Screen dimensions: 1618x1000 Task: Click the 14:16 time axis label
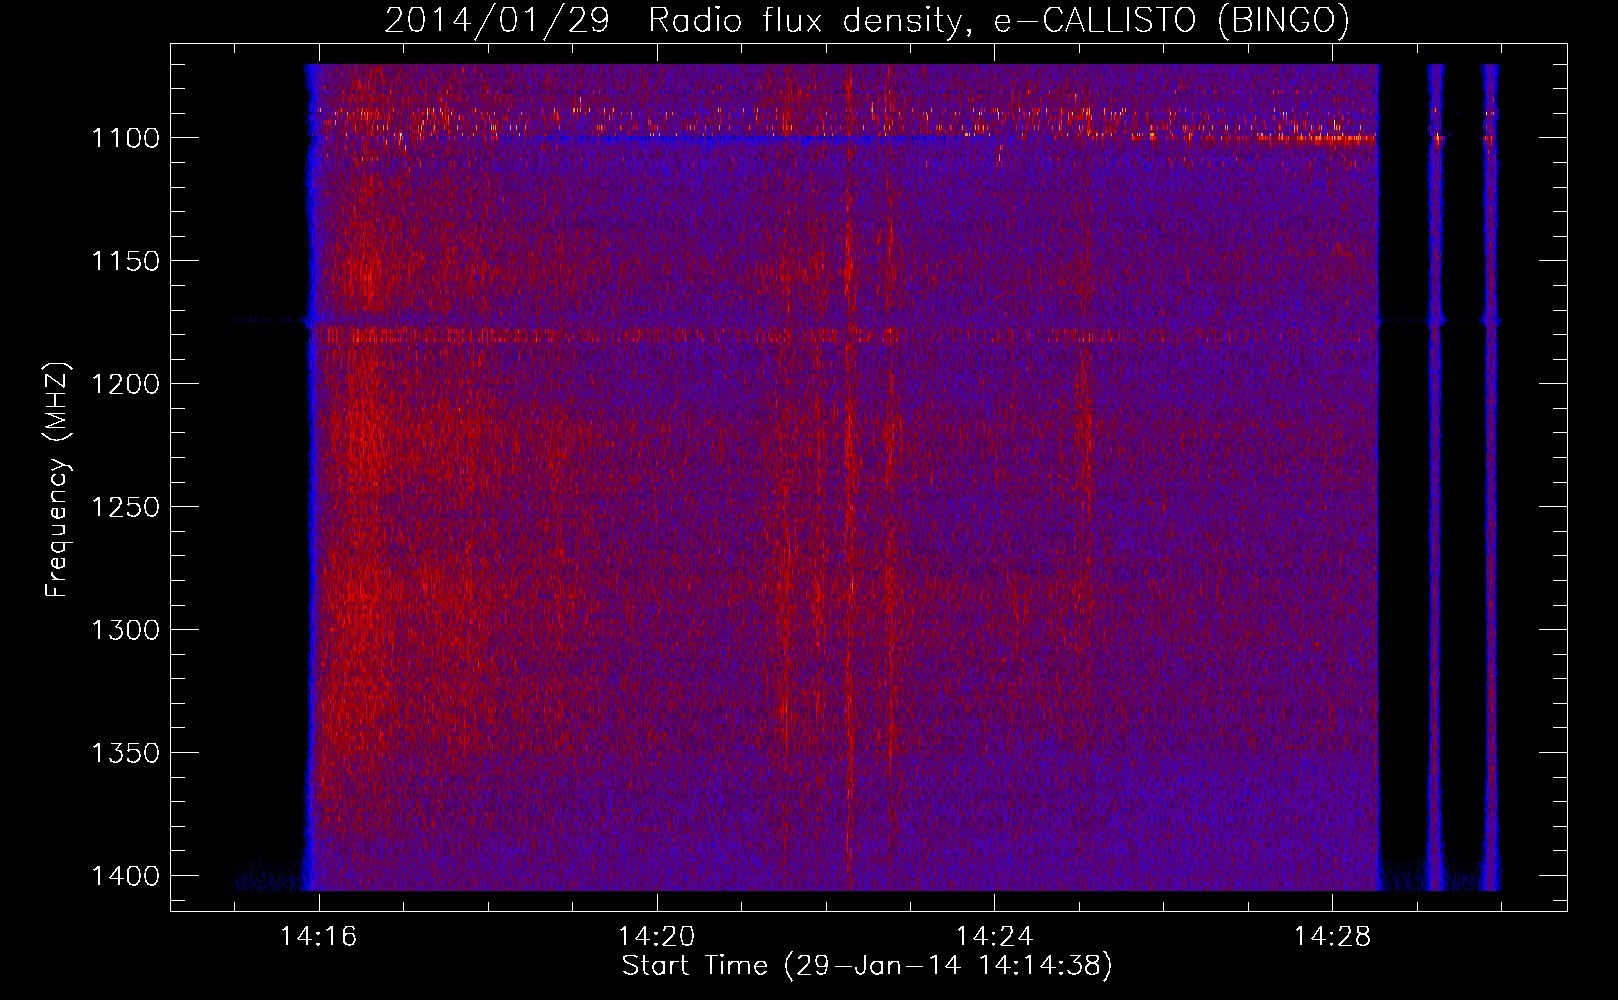point(319,937)
